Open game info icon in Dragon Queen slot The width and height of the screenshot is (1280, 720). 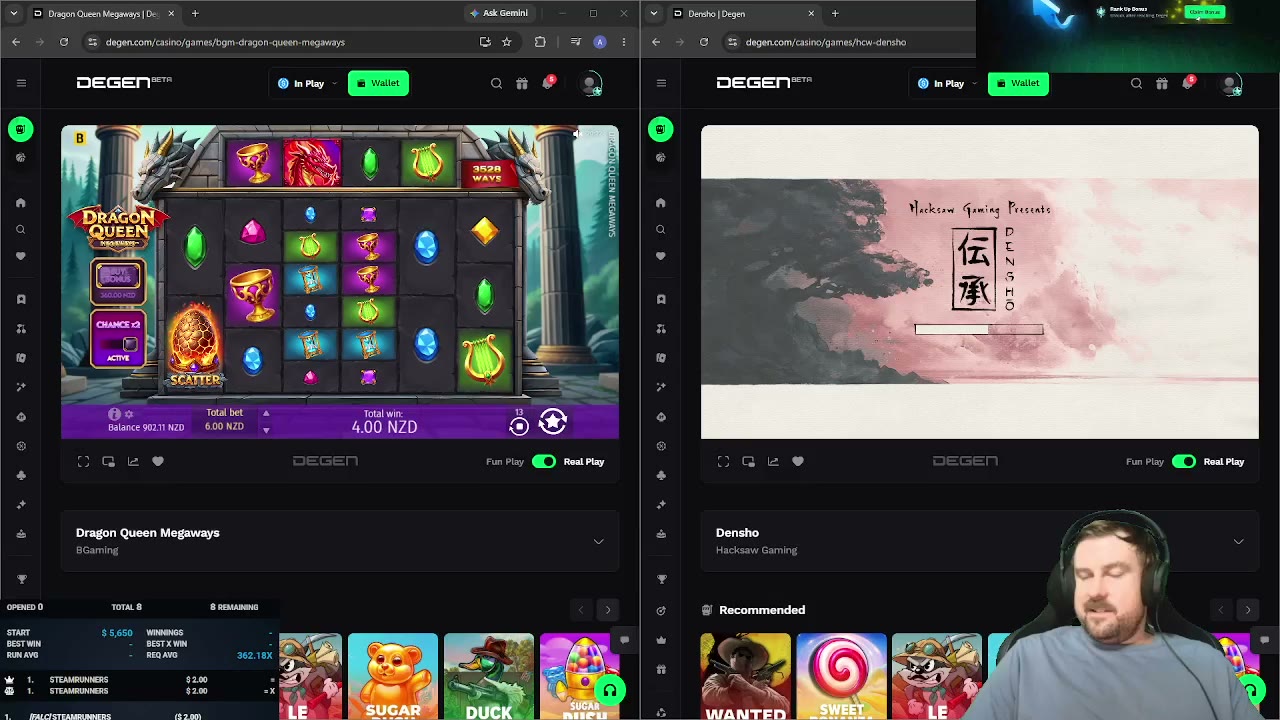114,414
